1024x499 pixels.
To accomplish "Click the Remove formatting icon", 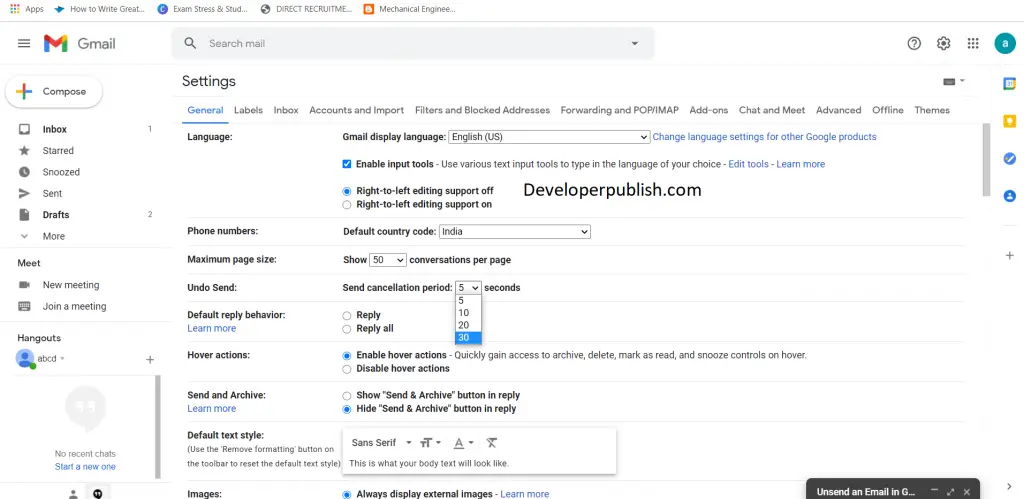I will [x=492, y=443].
